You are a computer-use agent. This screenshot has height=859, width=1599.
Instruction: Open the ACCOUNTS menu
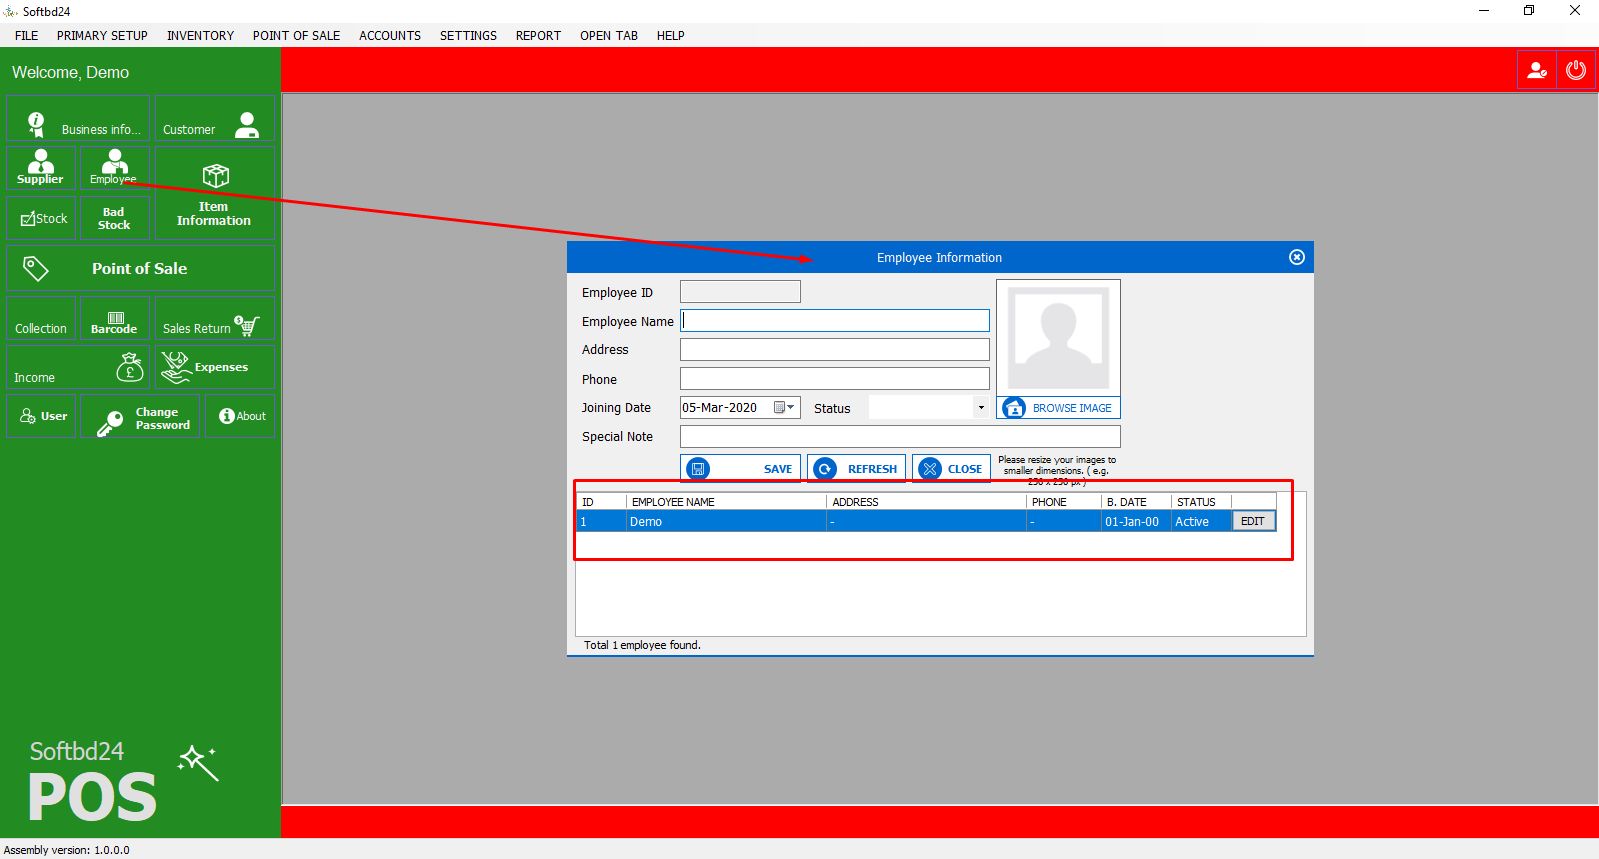(390, 35)
